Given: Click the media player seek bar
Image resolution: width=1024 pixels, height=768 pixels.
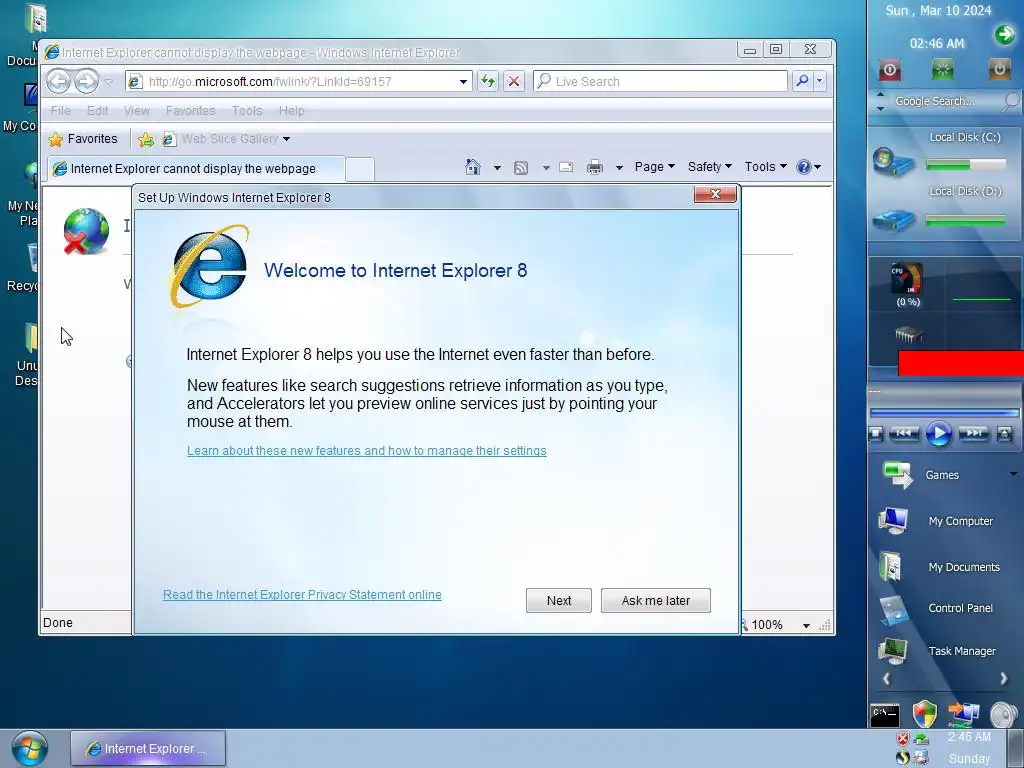Looking at the screenshot, I should click(x=944, y=413).
